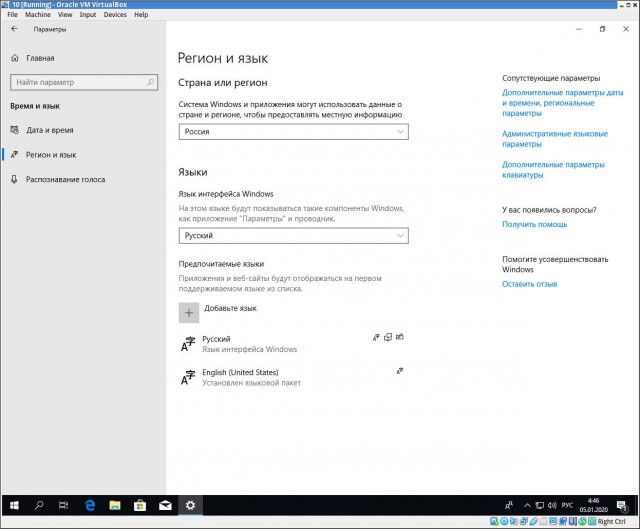The height and width of the screenshot is (529, 640).
Task: Click the volume speaker icon in tray
Action: 552,505
